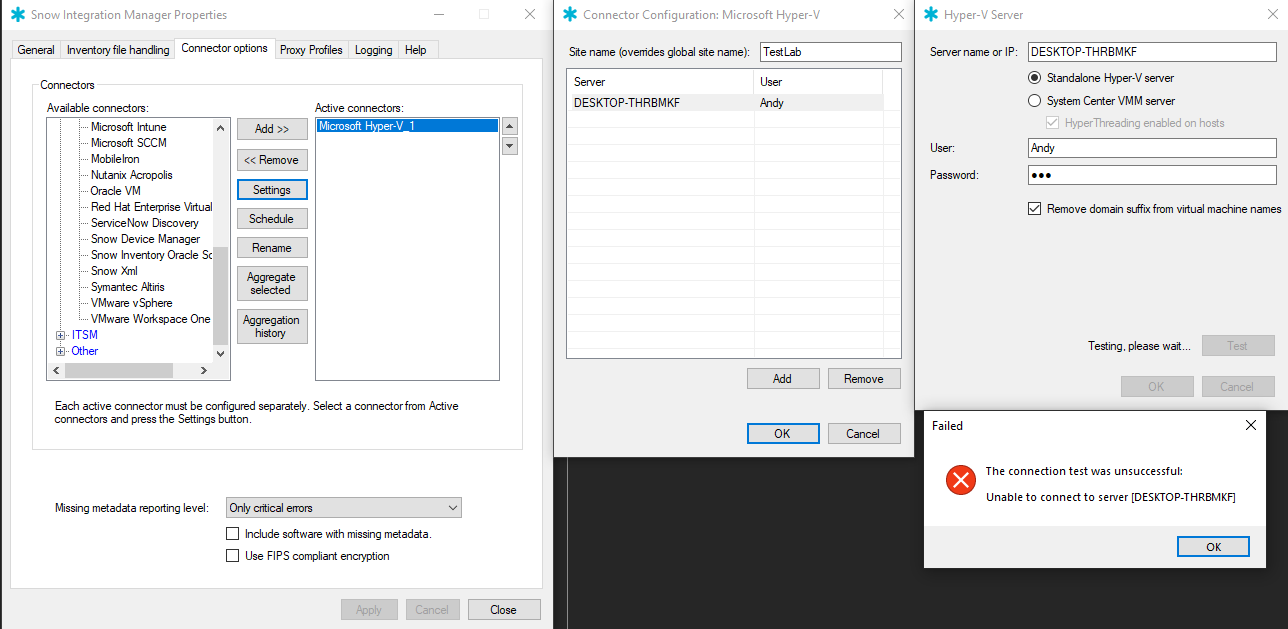Click the User column header
The image size is (1288, 629).
(818, 82)
